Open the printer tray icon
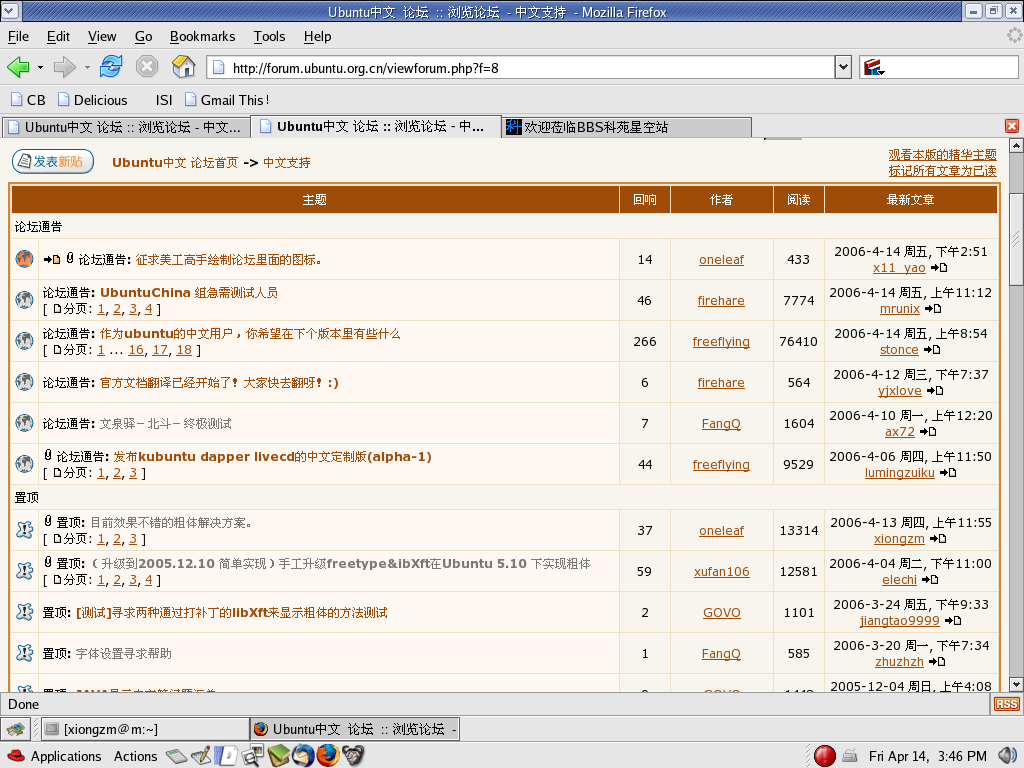The height and width of the screenshot is (768, 1024). 850,756
